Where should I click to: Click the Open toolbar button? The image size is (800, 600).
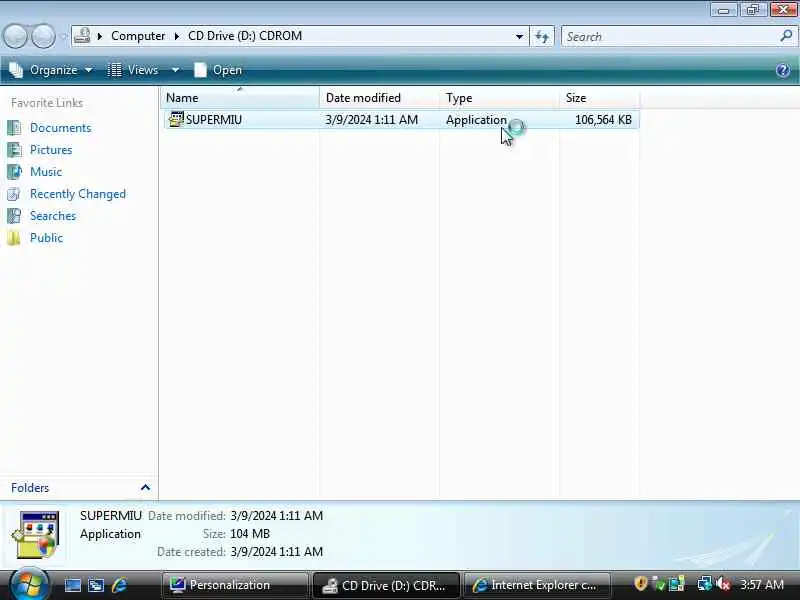218,70
